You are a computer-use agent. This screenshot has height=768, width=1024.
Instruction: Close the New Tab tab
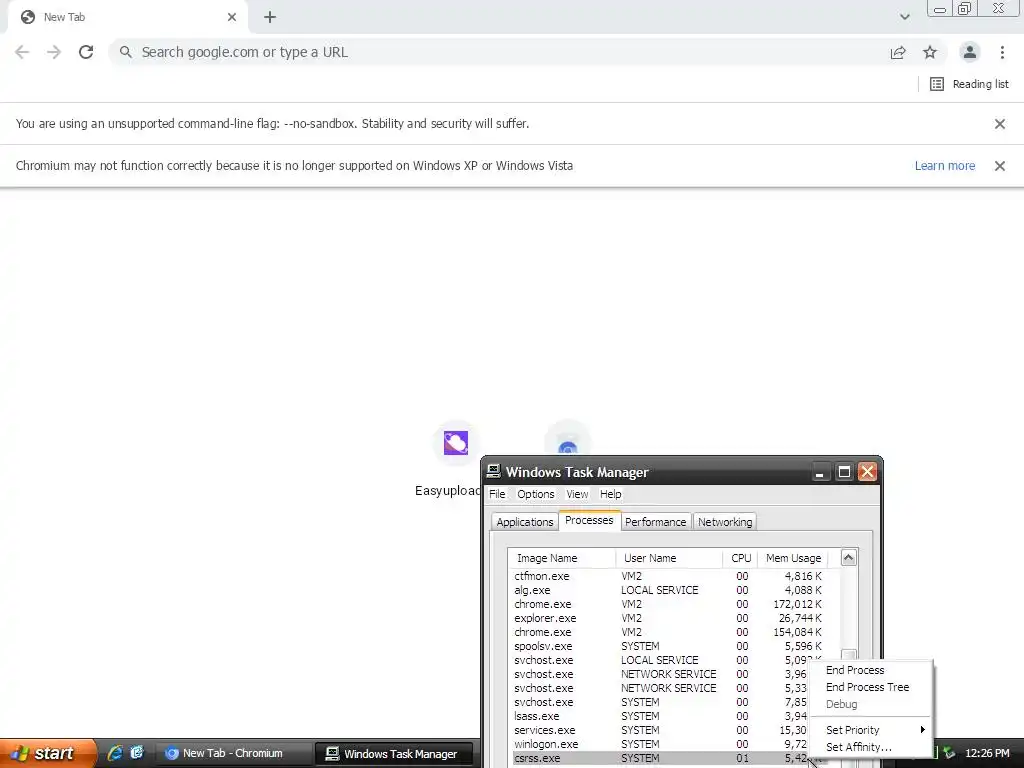coord(232,17)
